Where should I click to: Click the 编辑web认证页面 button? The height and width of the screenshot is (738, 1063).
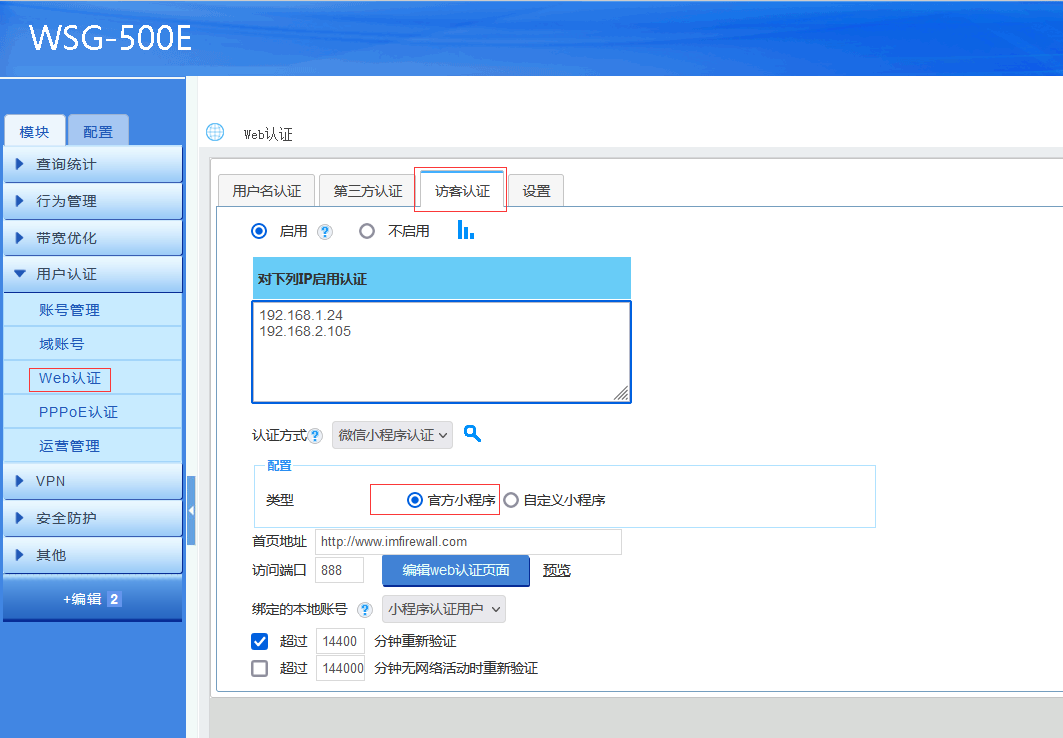456,570
